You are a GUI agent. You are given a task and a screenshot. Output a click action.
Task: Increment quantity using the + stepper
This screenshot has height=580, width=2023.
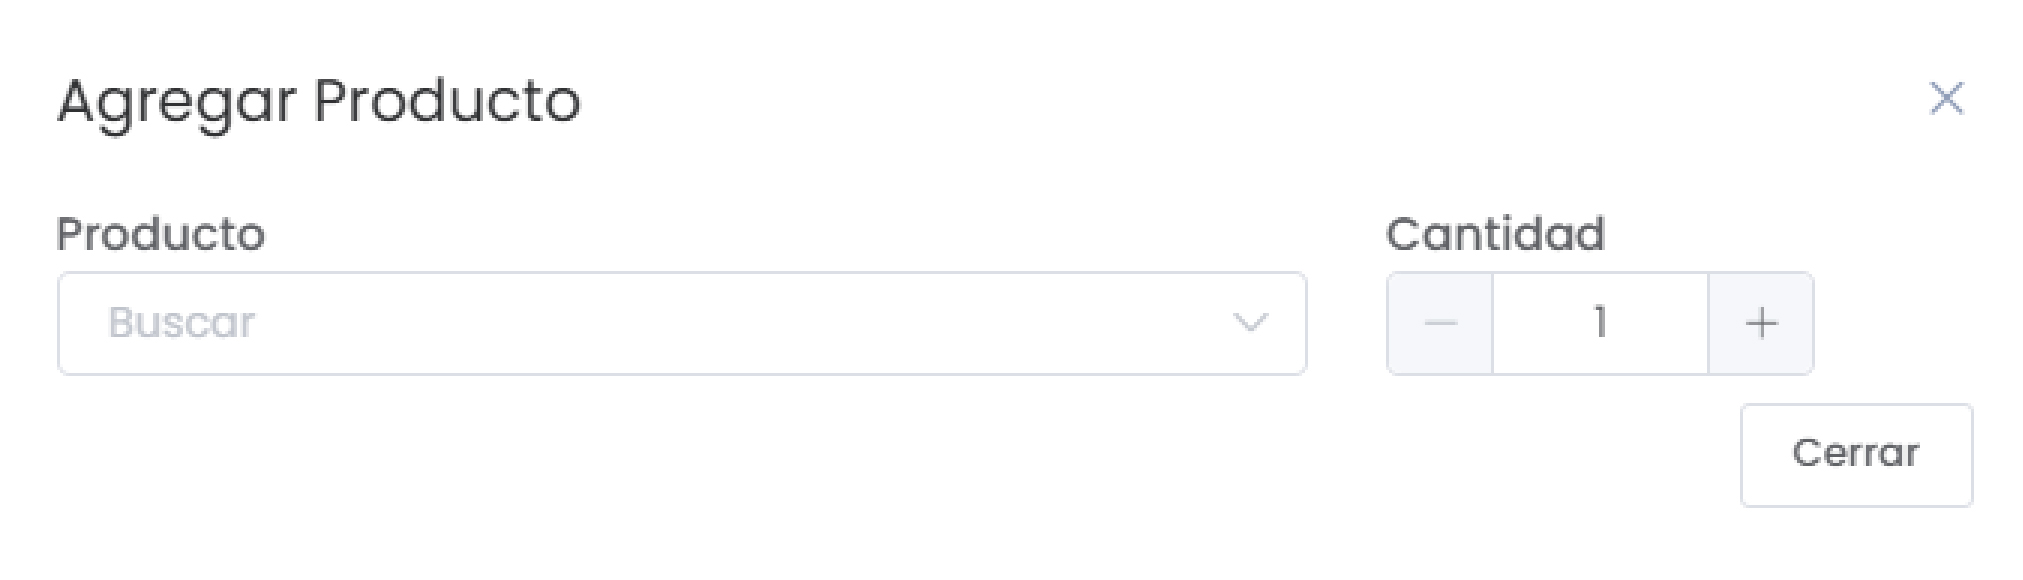pos(1760,323)
